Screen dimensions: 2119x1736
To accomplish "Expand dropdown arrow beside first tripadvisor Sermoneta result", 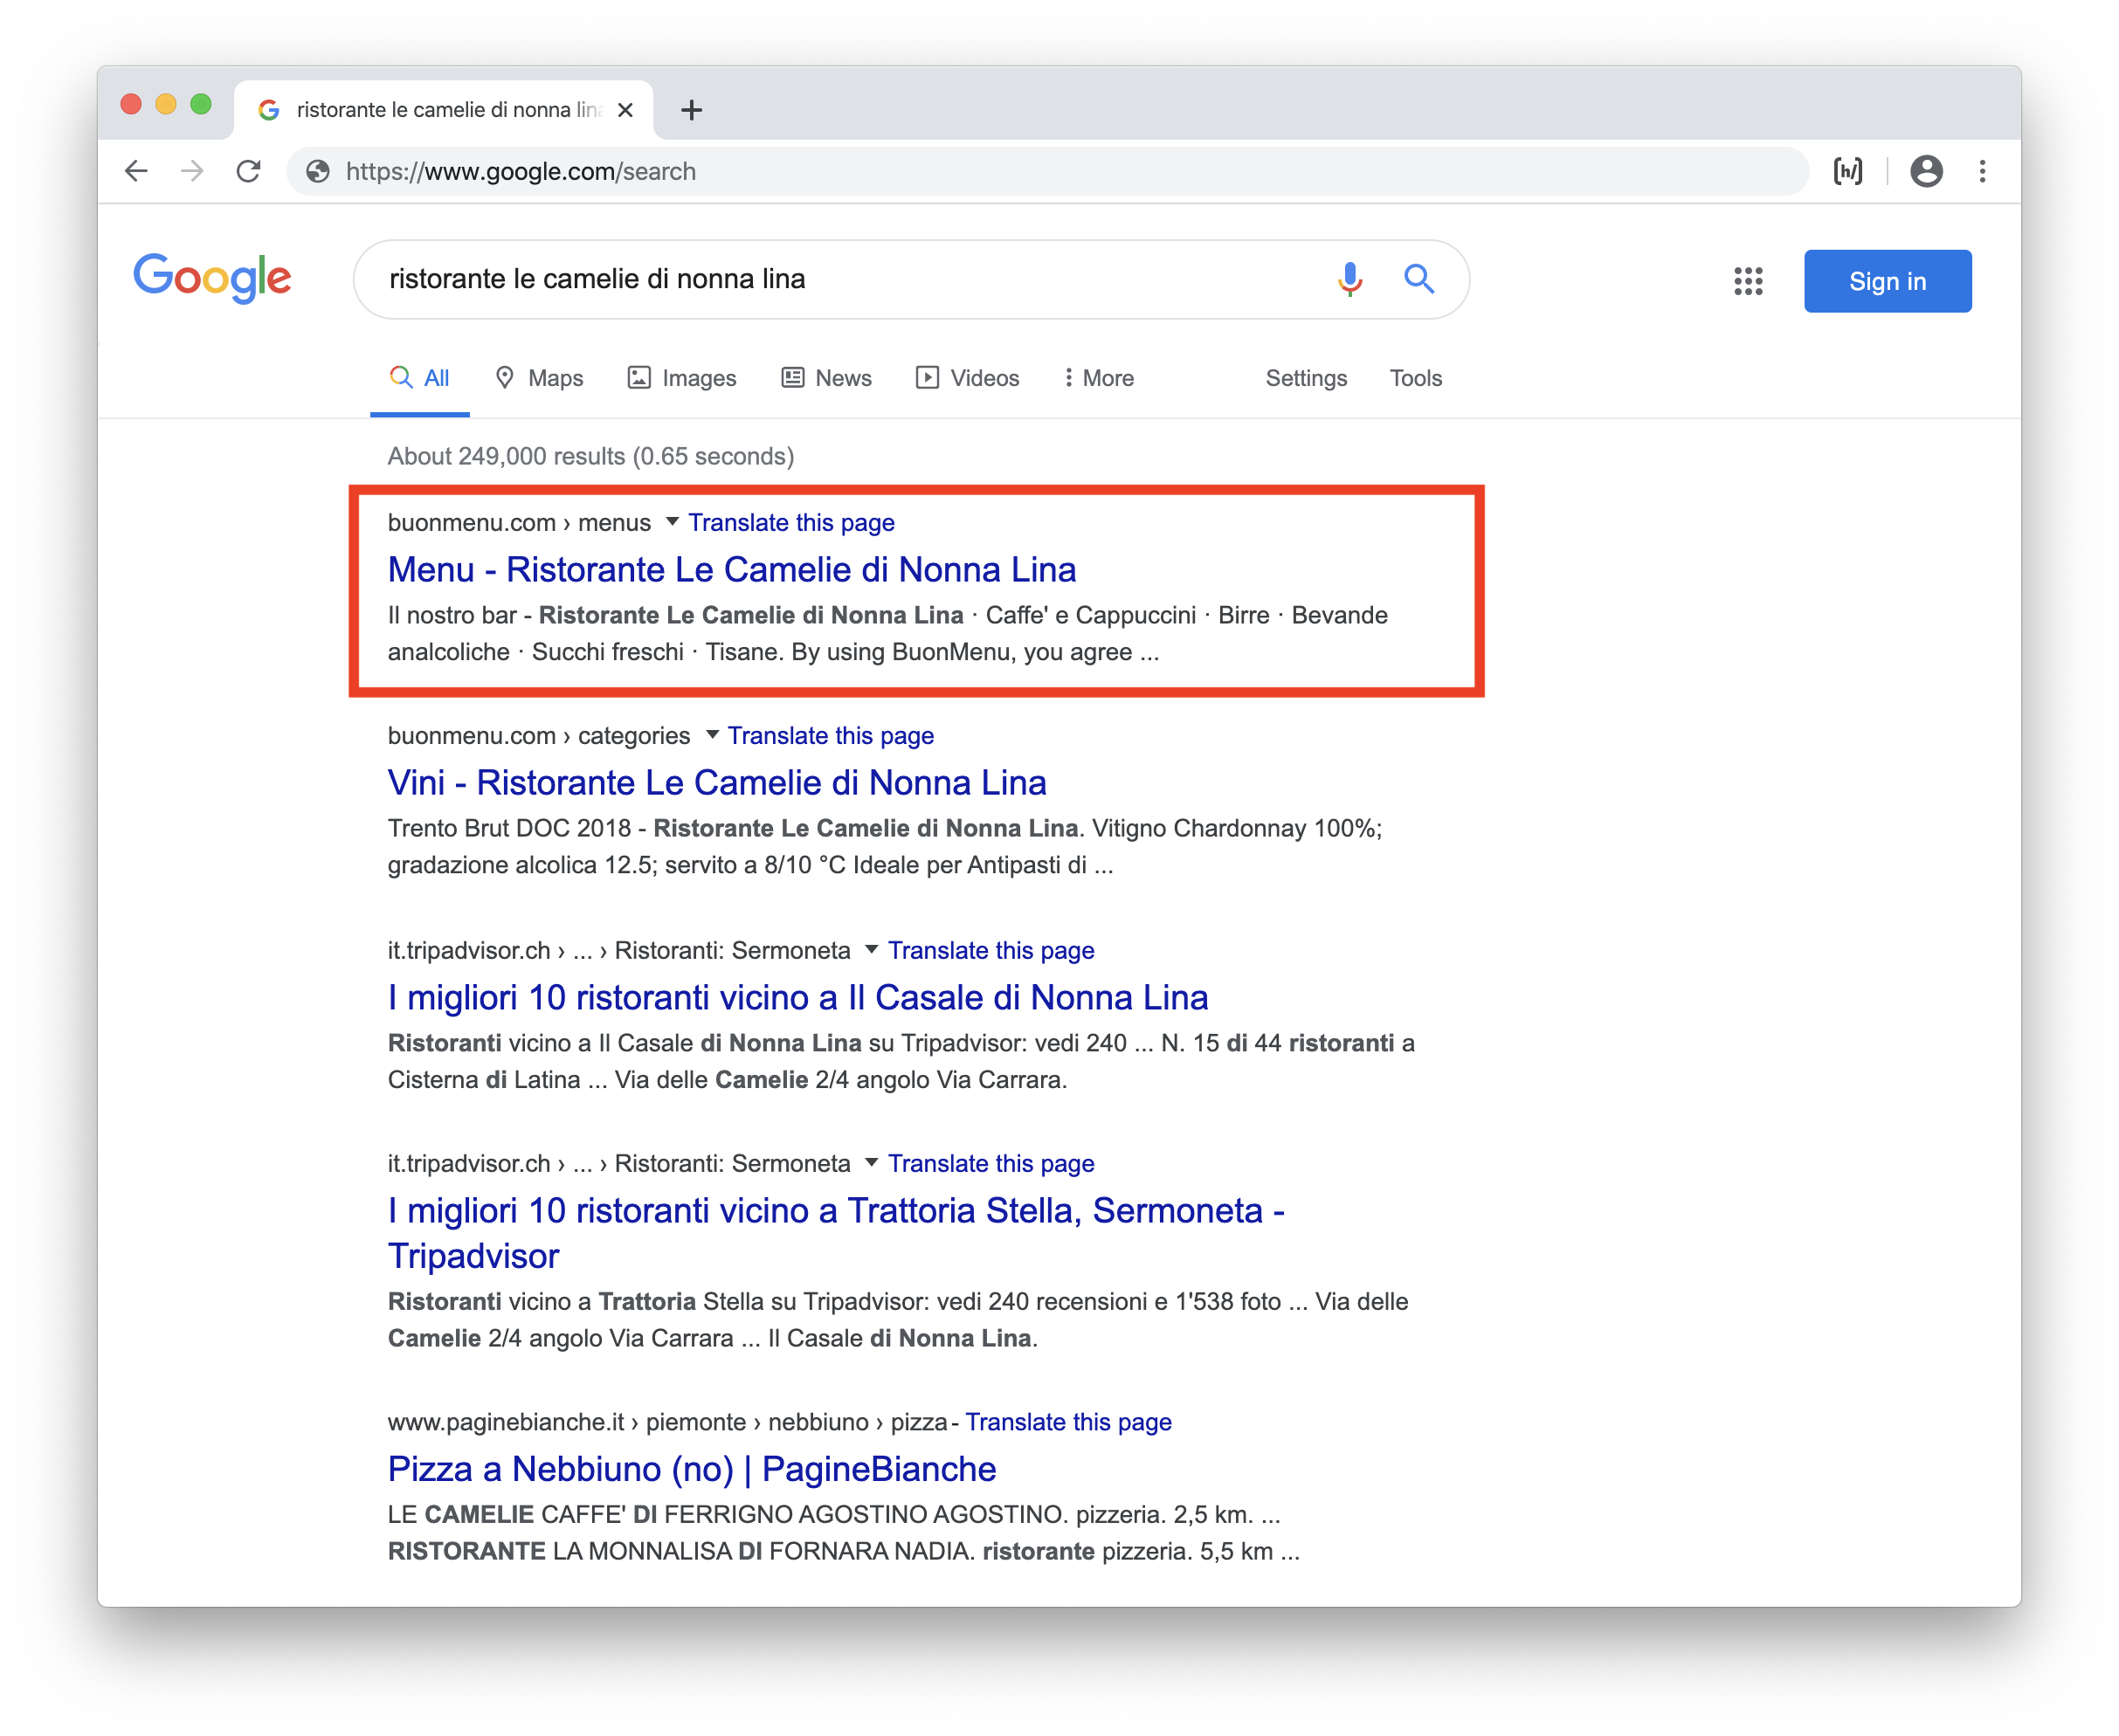I will [x=871, y=949].
